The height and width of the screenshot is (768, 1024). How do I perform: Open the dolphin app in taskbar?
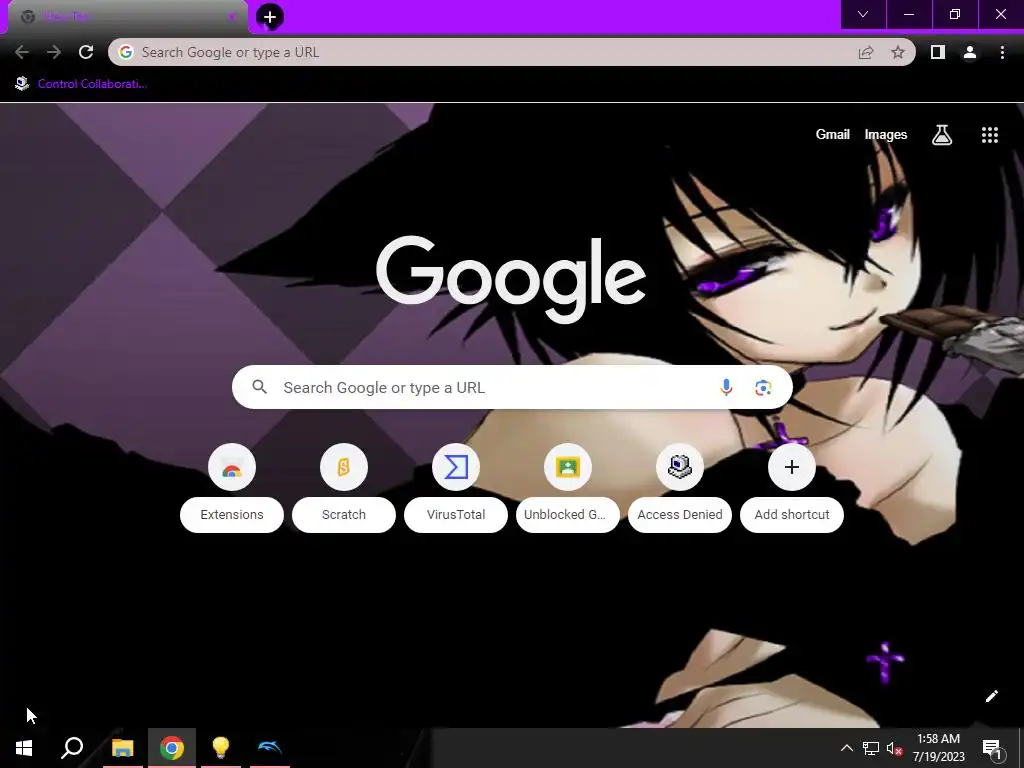[270, 748]
